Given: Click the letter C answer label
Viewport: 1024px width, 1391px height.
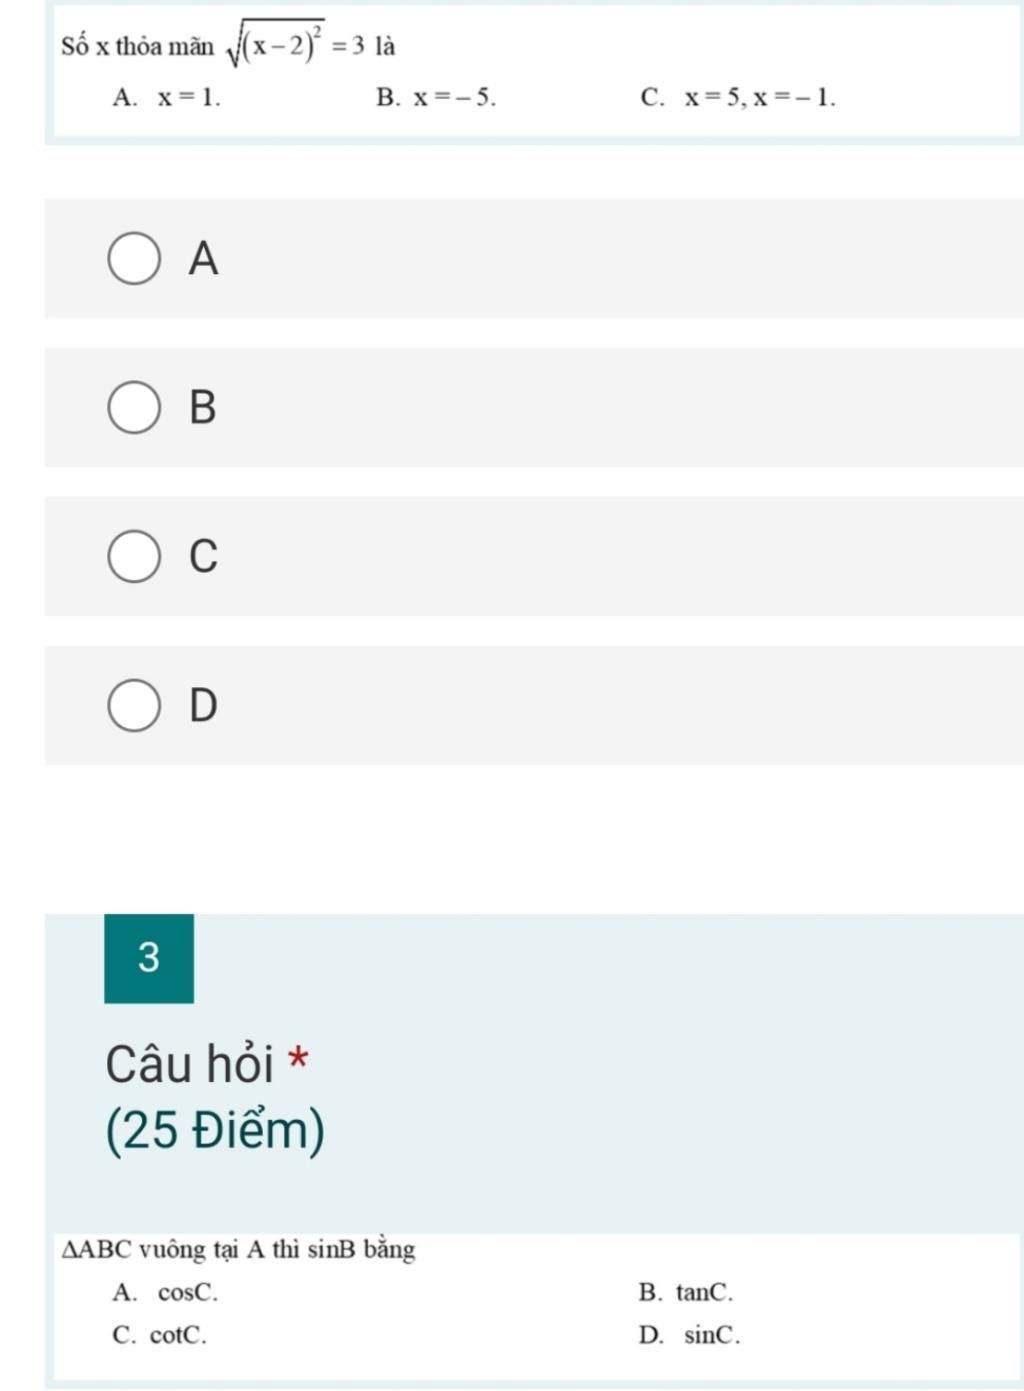Looking at the screenshot, I should (x=203, y=556).
